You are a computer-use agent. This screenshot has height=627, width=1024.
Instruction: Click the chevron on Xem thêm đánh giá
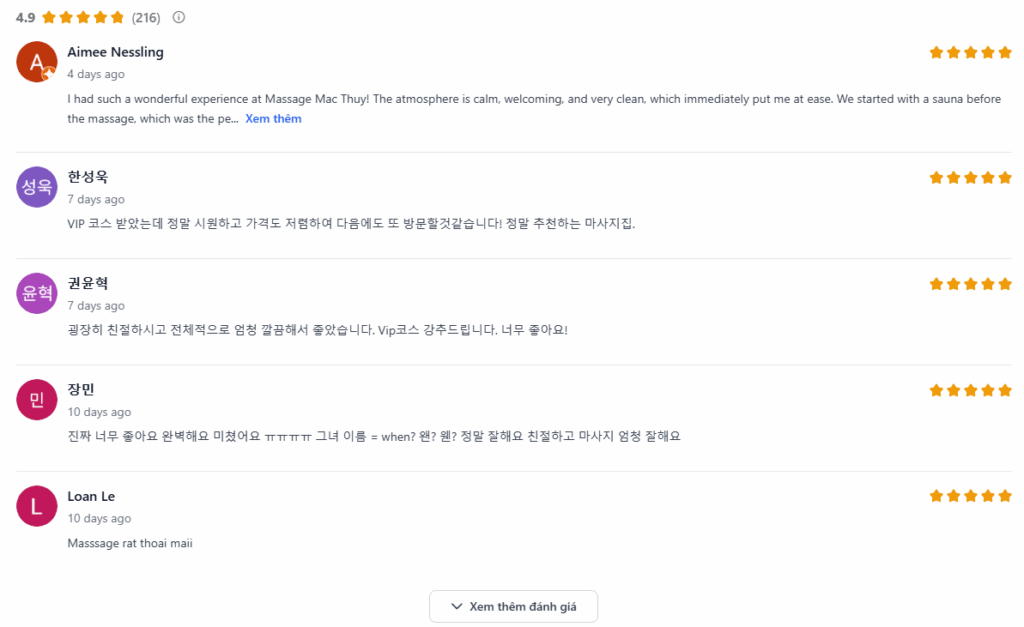[x=457, y=607]
